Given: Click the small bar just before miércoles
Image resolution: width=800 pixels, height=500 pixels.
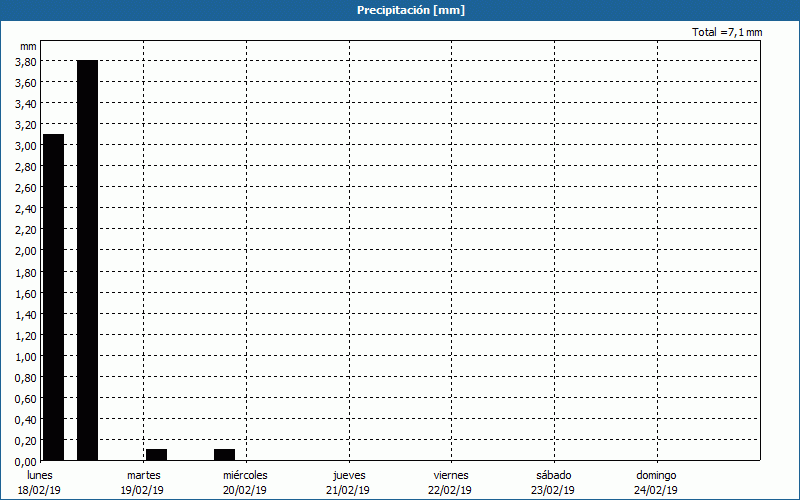Looking at the screenshot, I should pyautogui.click(x=224, y=455).
